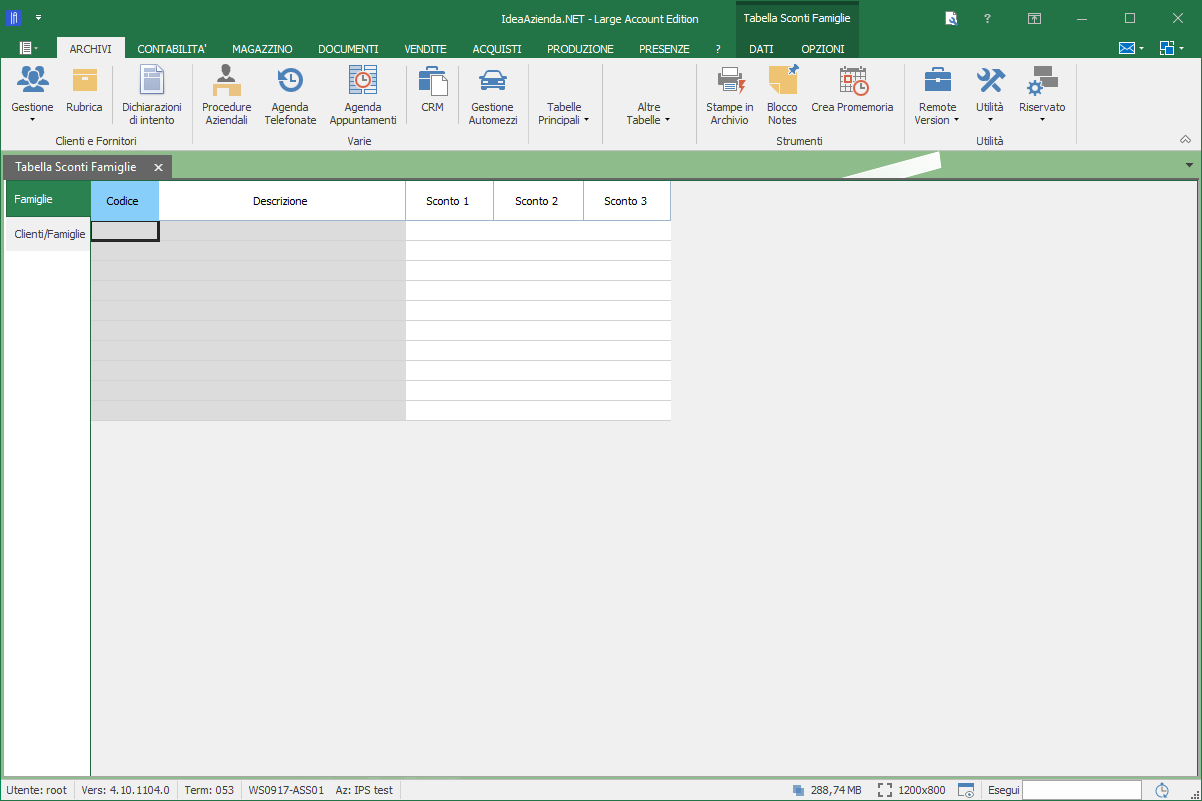The width and height of the screenshot is (1202, 801).
Task: Select the Famiglie side tab
Action: [48, 199]
